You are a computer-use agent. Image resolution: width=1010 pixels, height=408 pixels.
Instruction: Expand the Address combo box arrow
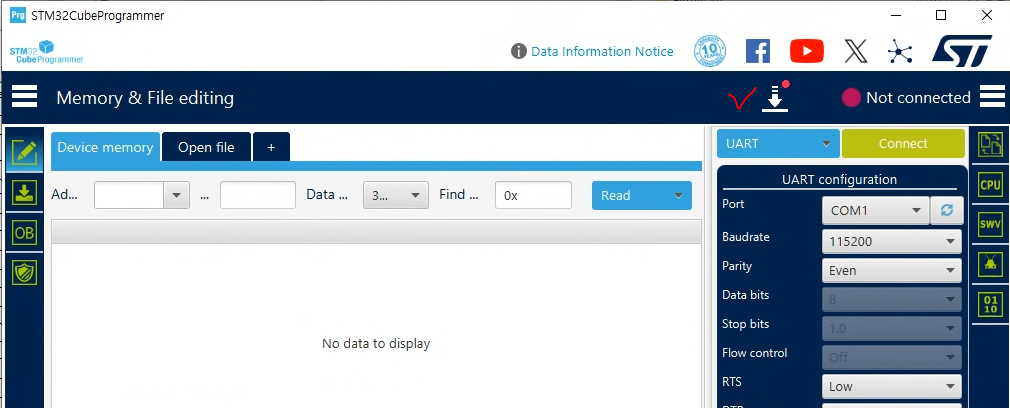tap(176, 195)
